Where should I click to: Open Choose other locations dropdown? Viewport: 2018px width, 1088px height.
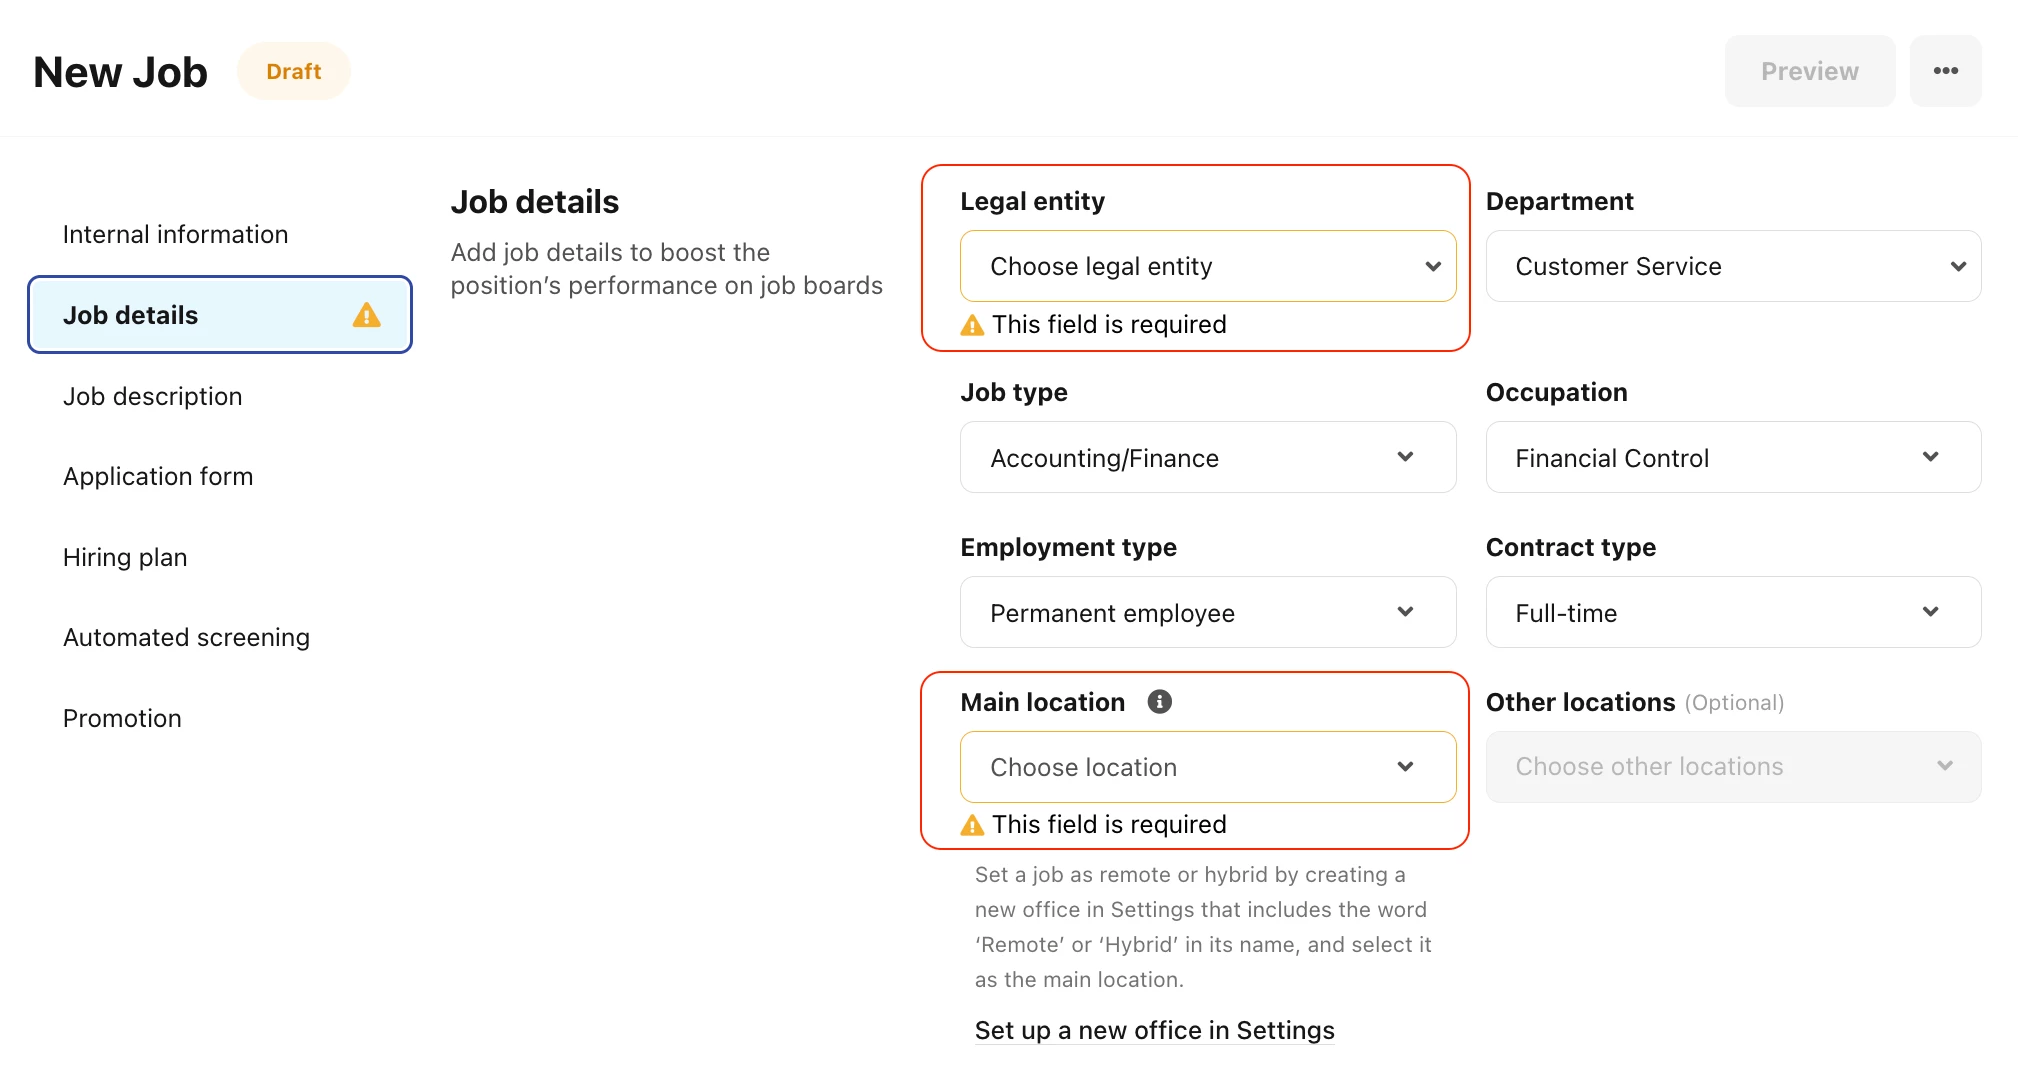coord(1733,767)
